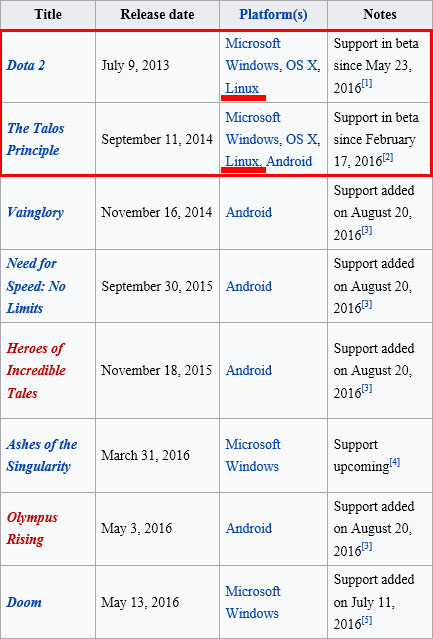This screenshot has width=433, height=639.
Task: Click Microsoft Windows link in Doom row
Action: pos(253,602)
